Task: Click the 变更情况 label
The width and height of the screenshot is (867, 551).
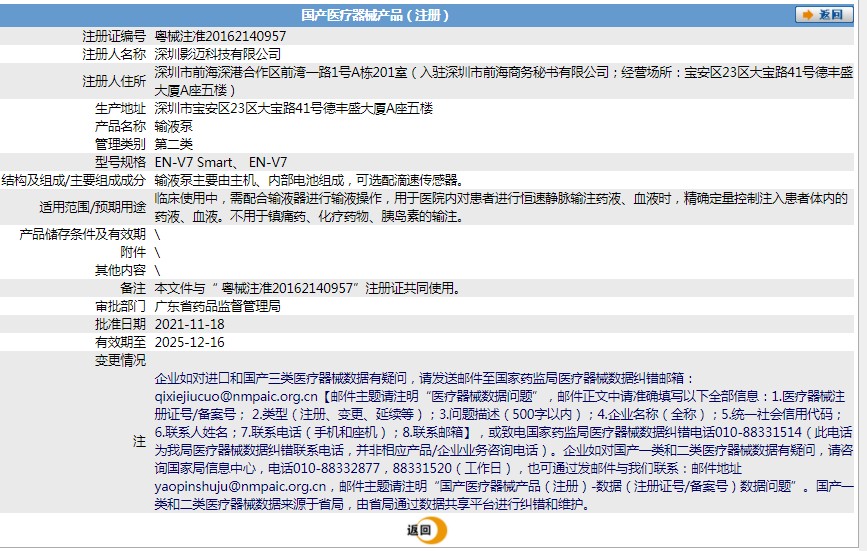Action: [121, 360]
